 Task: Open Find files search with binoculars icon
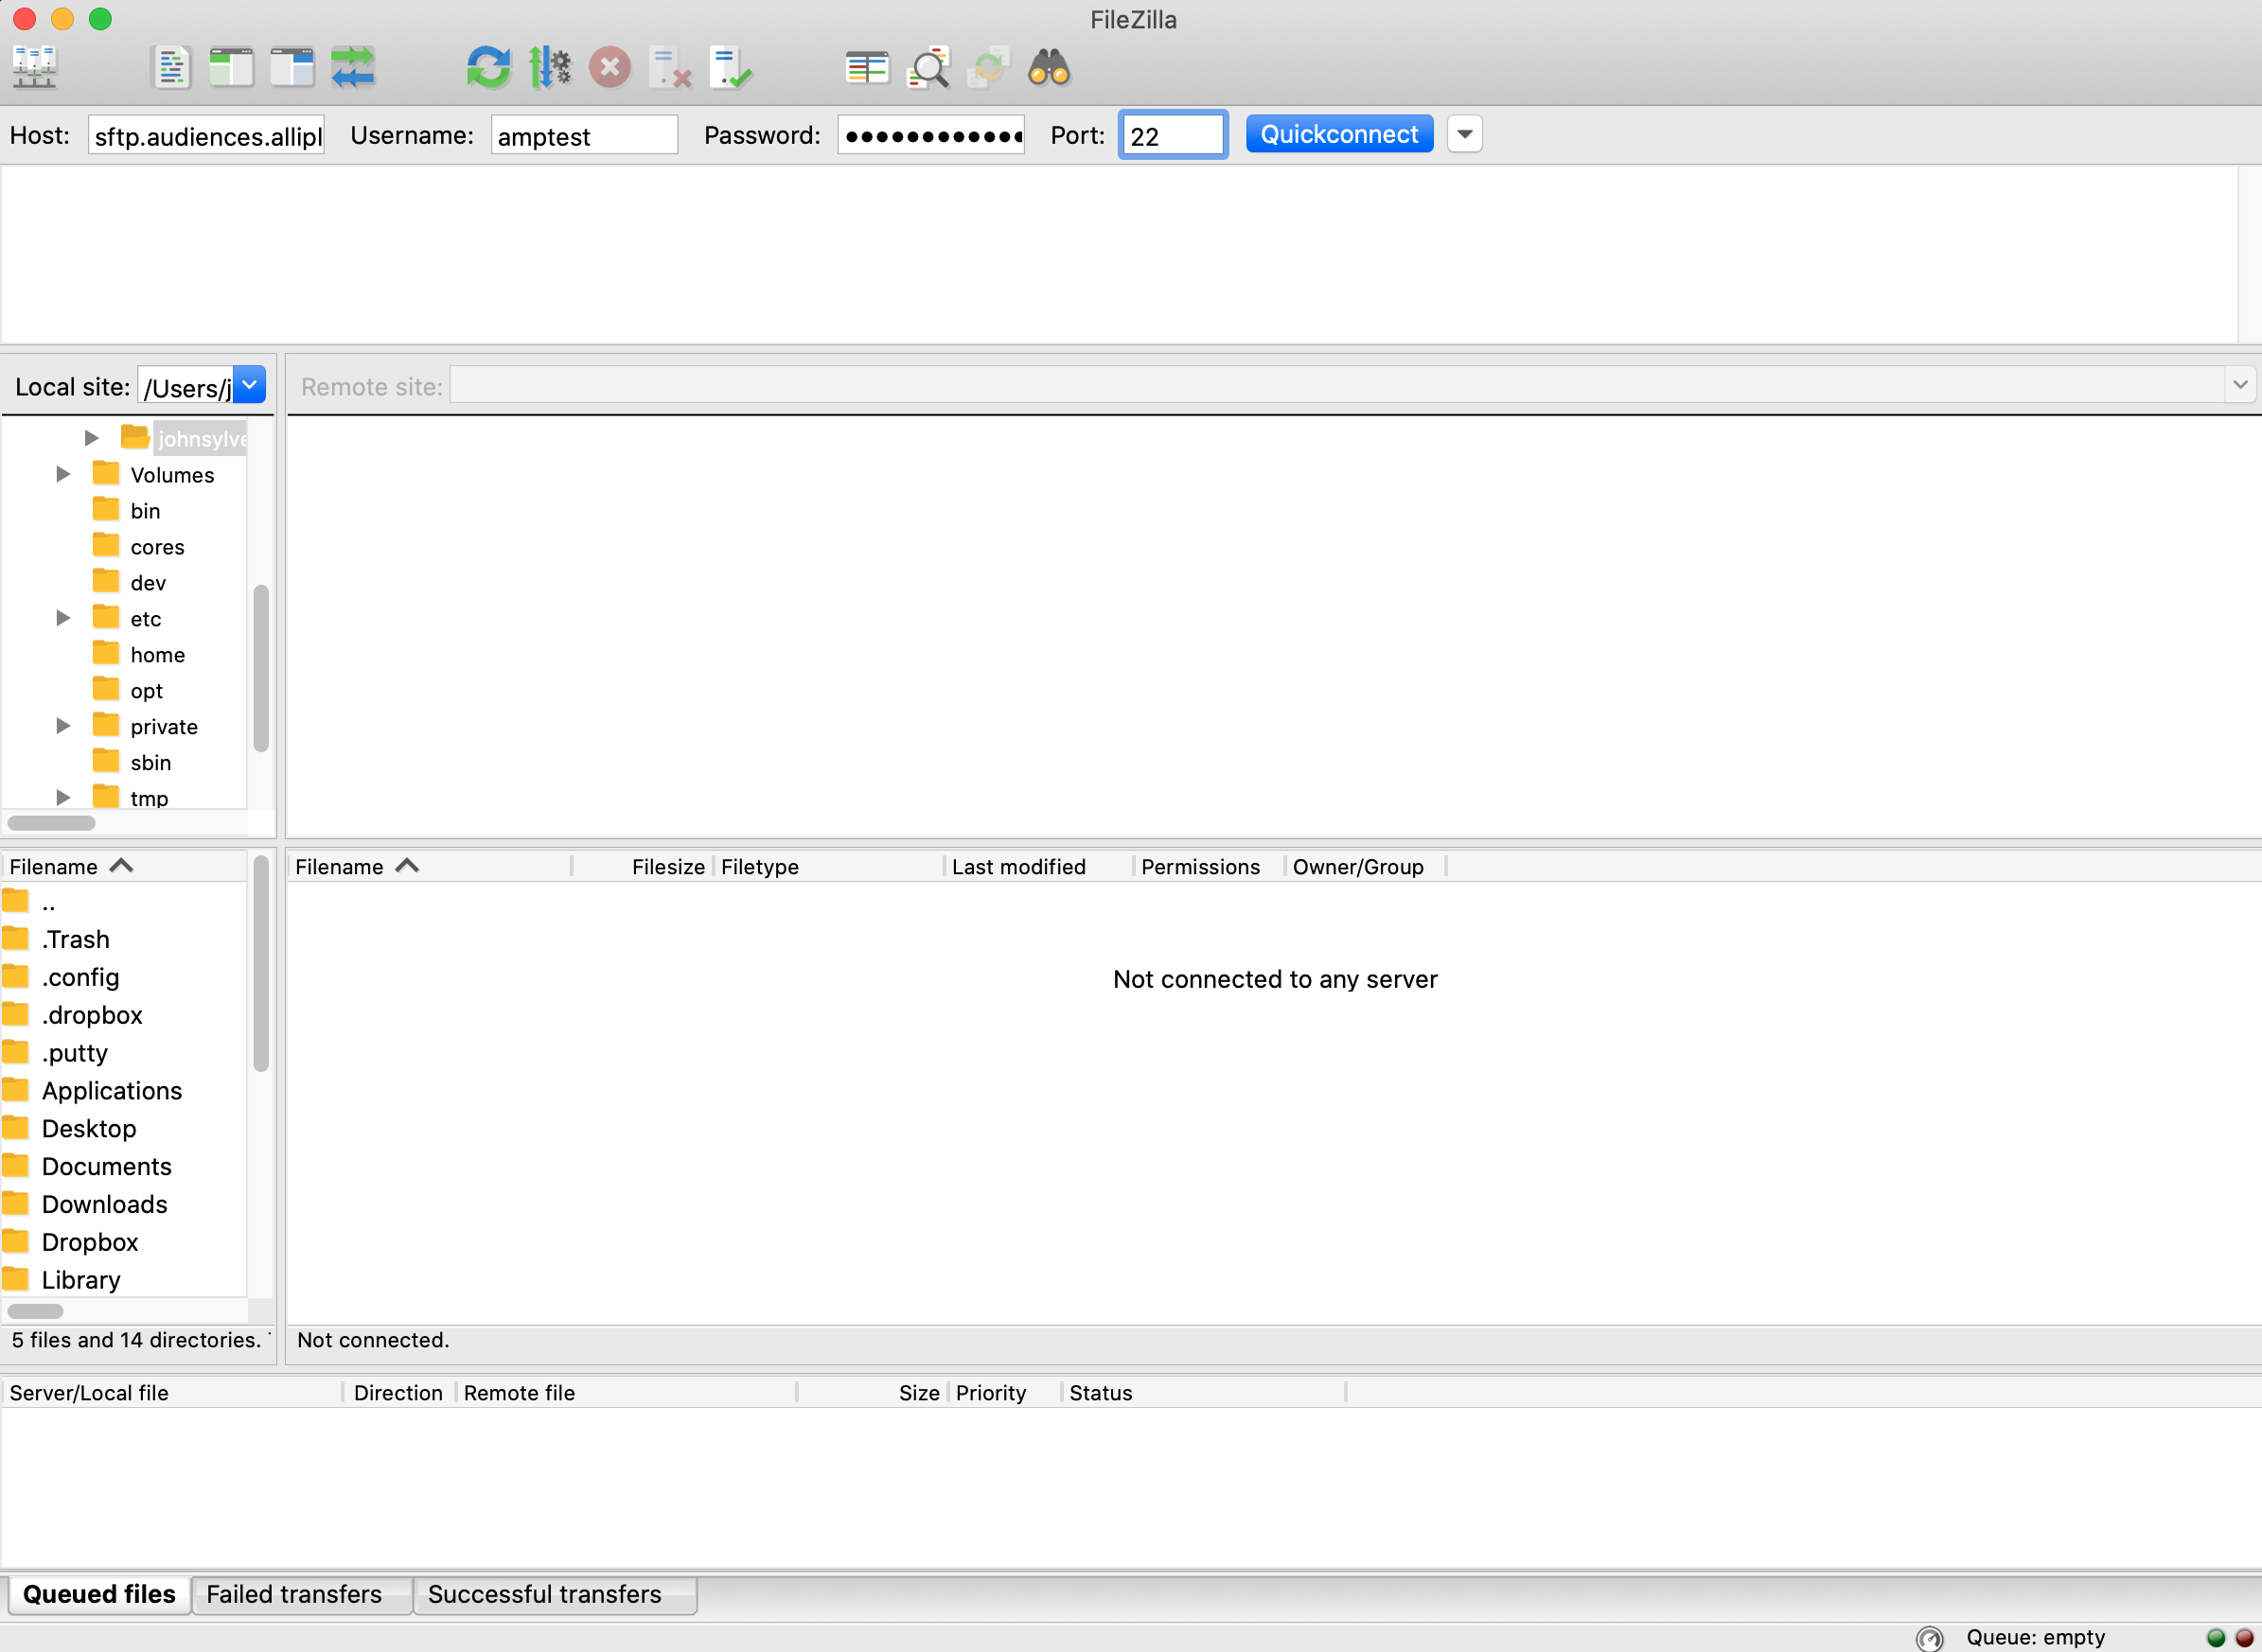pyautogui.click(x=1049, y=67)
